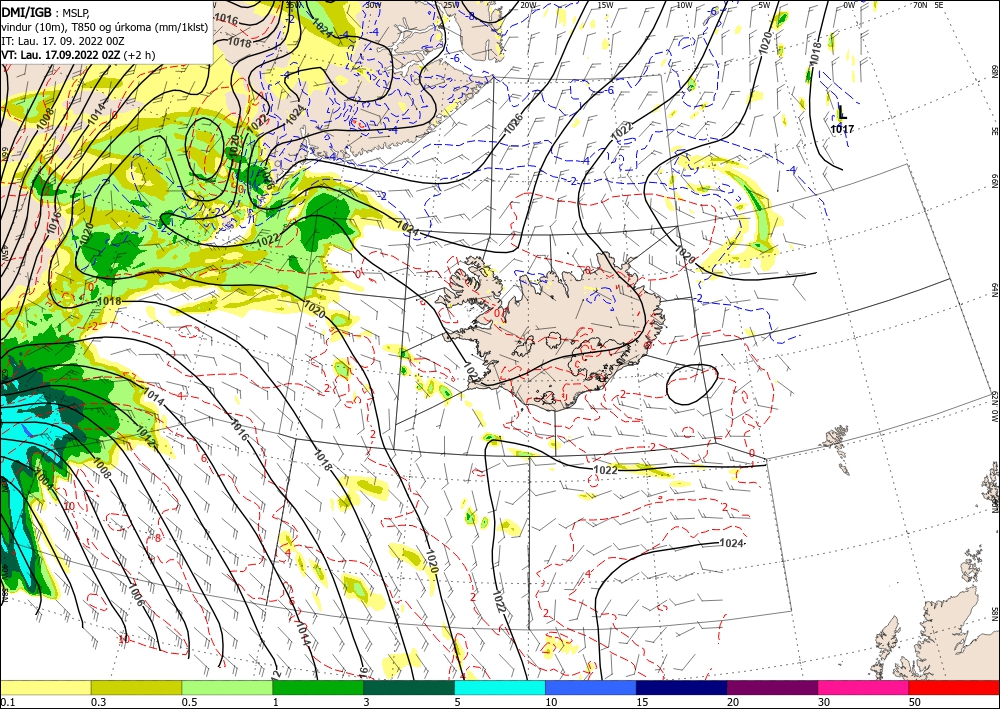The height and width of the screenshot is (709, 1000).
Task: Click the "0.1" legend value
Action: pos(6,702)
